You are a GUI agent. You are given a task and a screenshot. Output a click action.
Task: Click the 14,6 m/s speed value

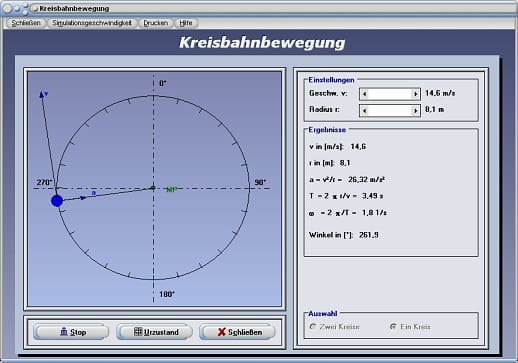440,93
